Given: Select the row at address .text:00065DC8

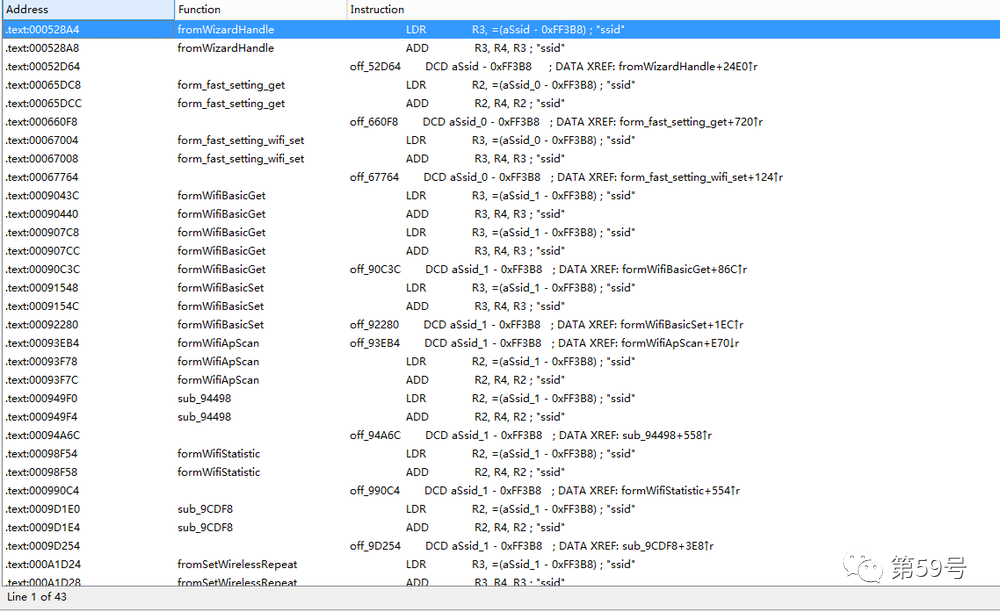Looking at the screenshot, I should click(x=501, y=85).
